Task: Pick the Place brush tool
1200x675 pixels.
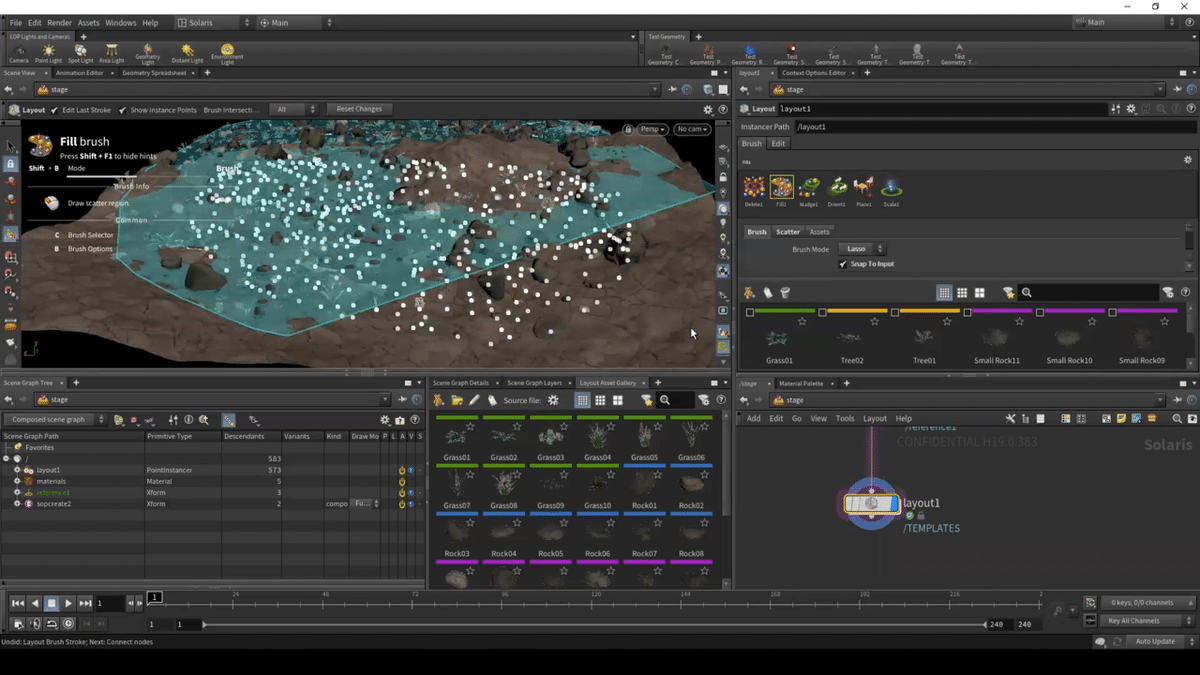Action: [x=864, y=187]
